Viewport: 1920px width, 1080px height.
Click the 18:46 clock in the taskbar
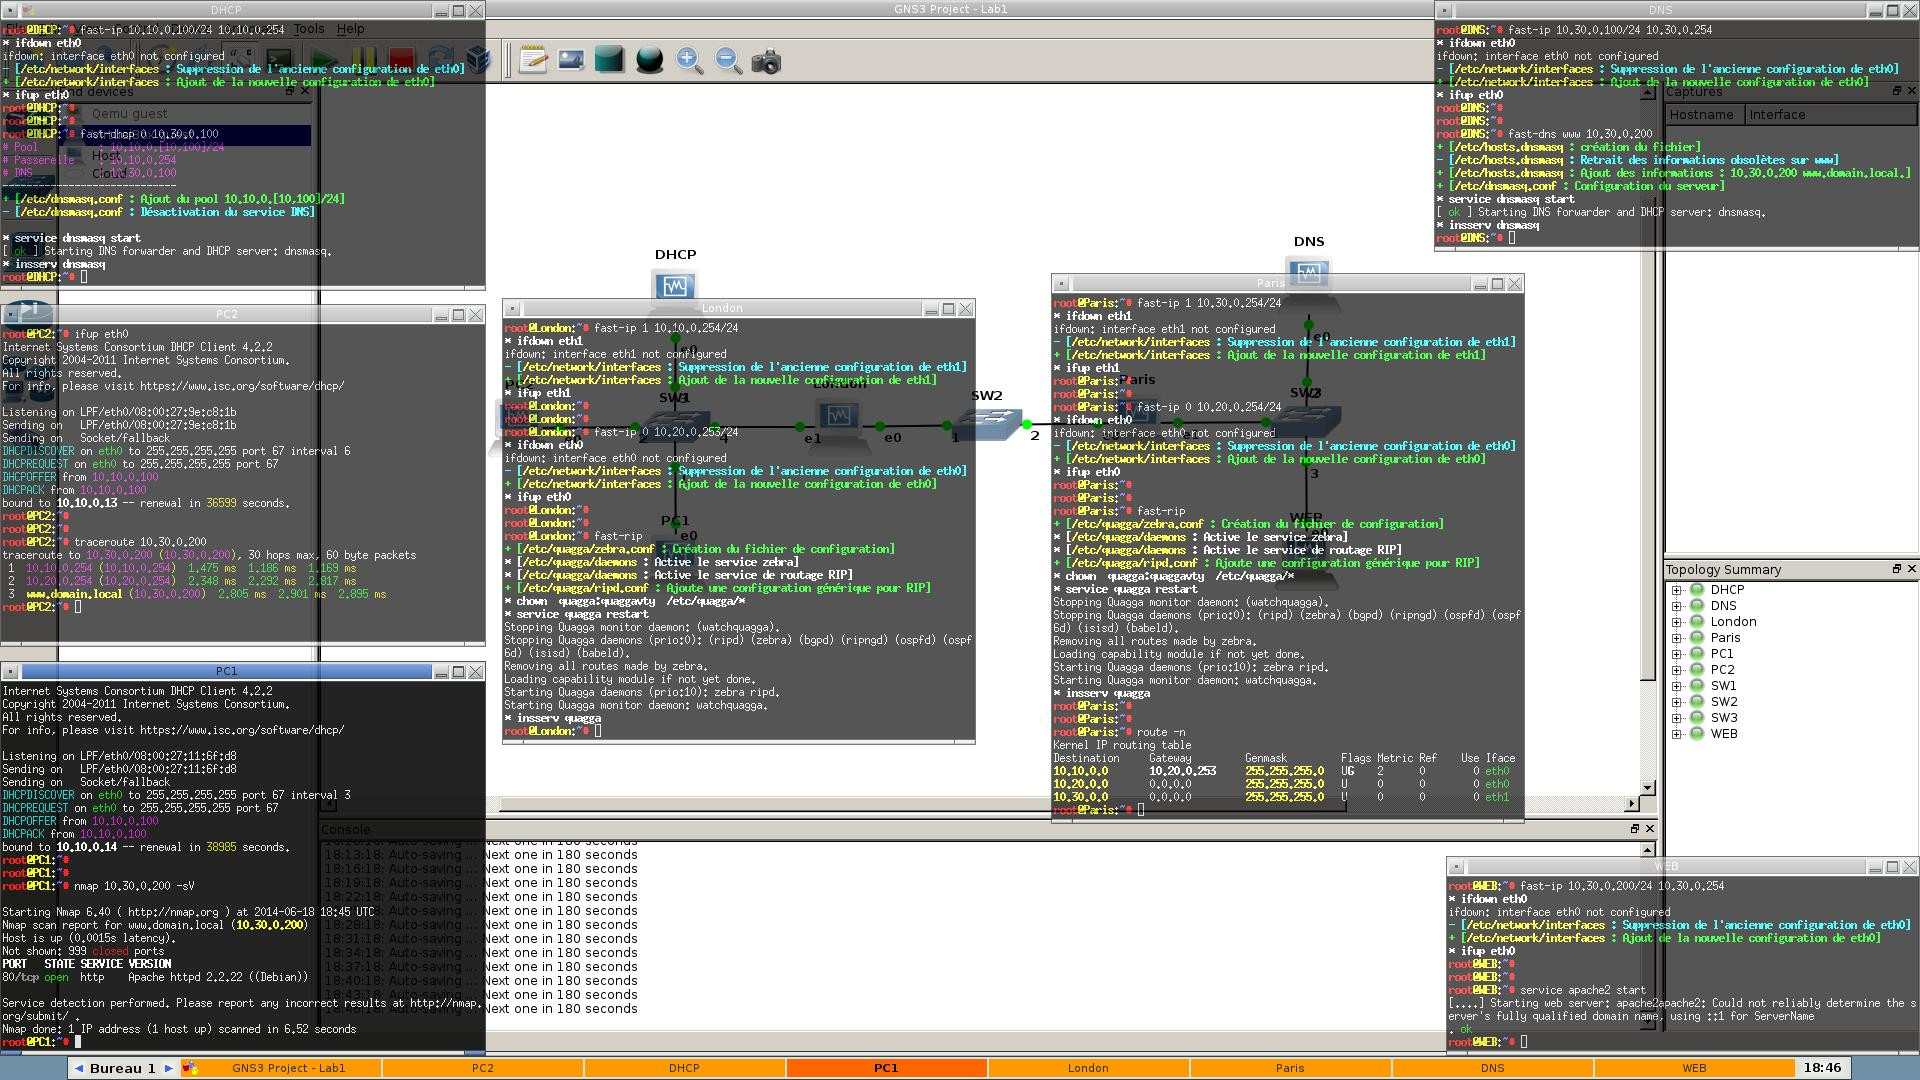[x=1822, y=1068]
